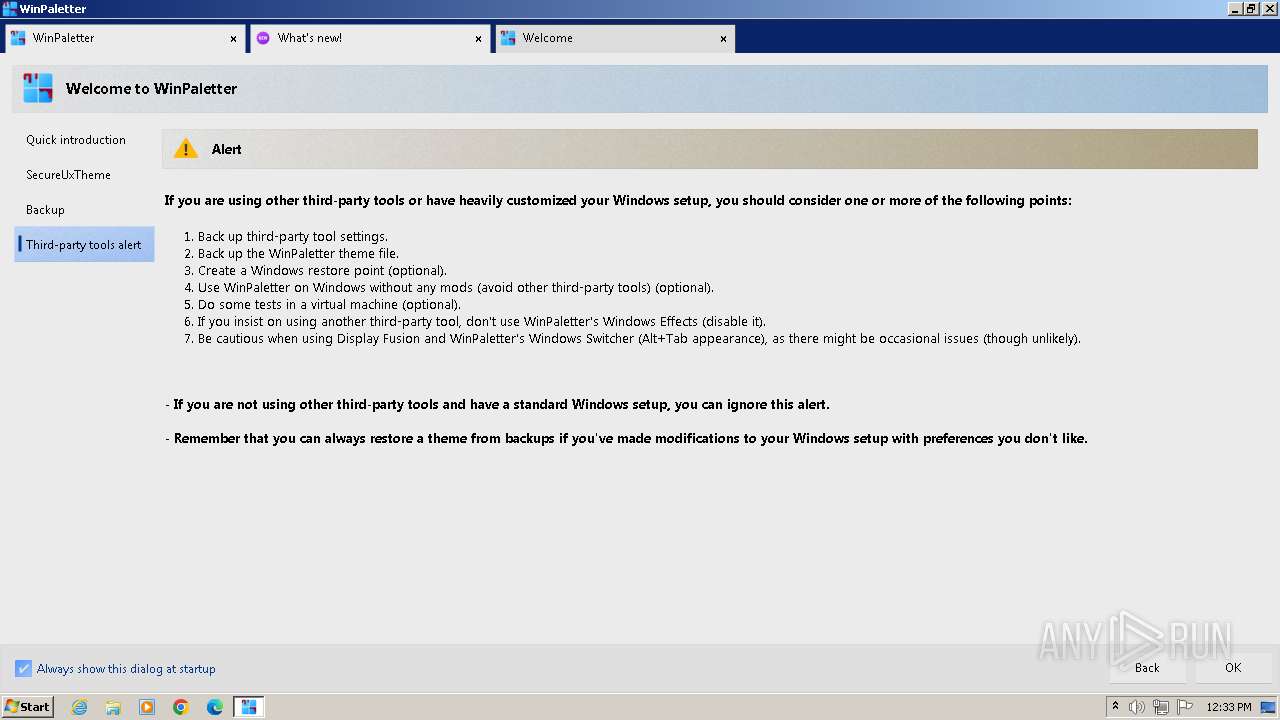This screenshot has height=720, width=1280.
Task: Launch Google Chrome from taskbar
Action: coord(181,707)
